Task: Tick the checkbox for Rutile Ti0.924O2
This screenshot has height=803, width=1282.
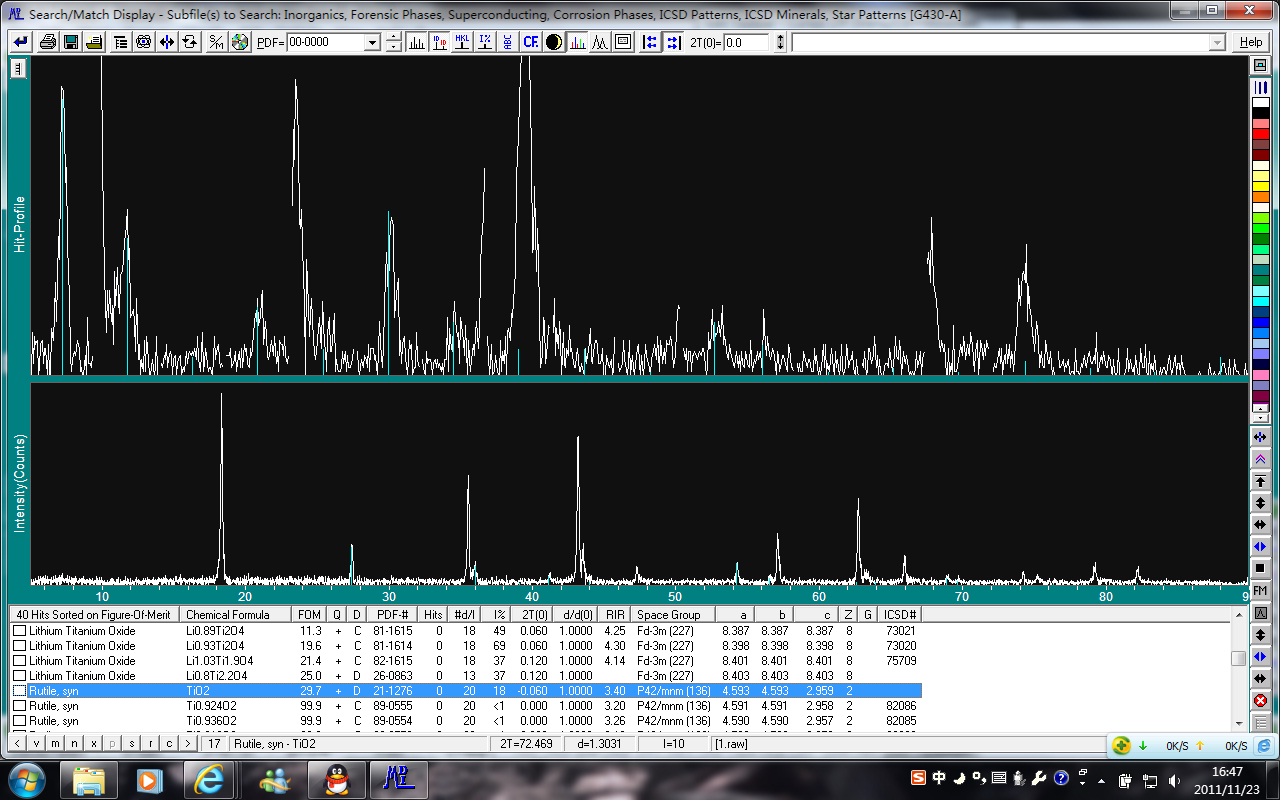Action: click(x=19, y=706)
